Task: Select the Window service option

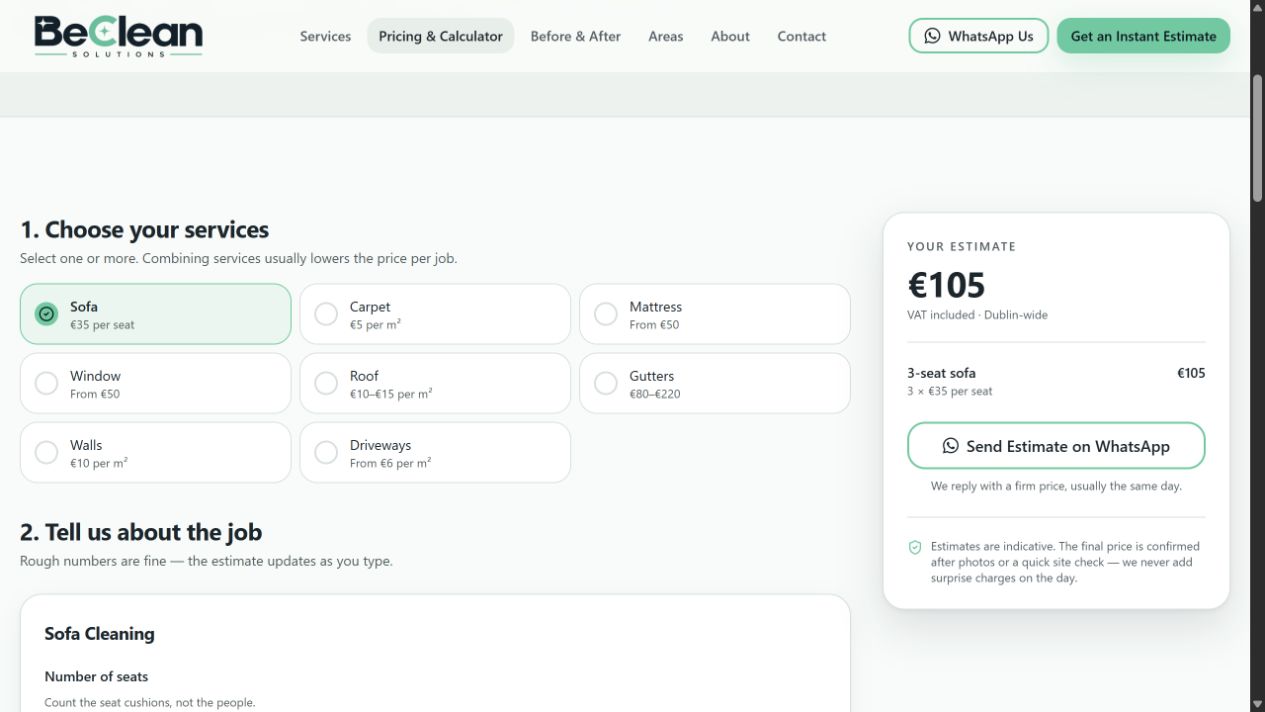Action: click(x=155, y=383)
